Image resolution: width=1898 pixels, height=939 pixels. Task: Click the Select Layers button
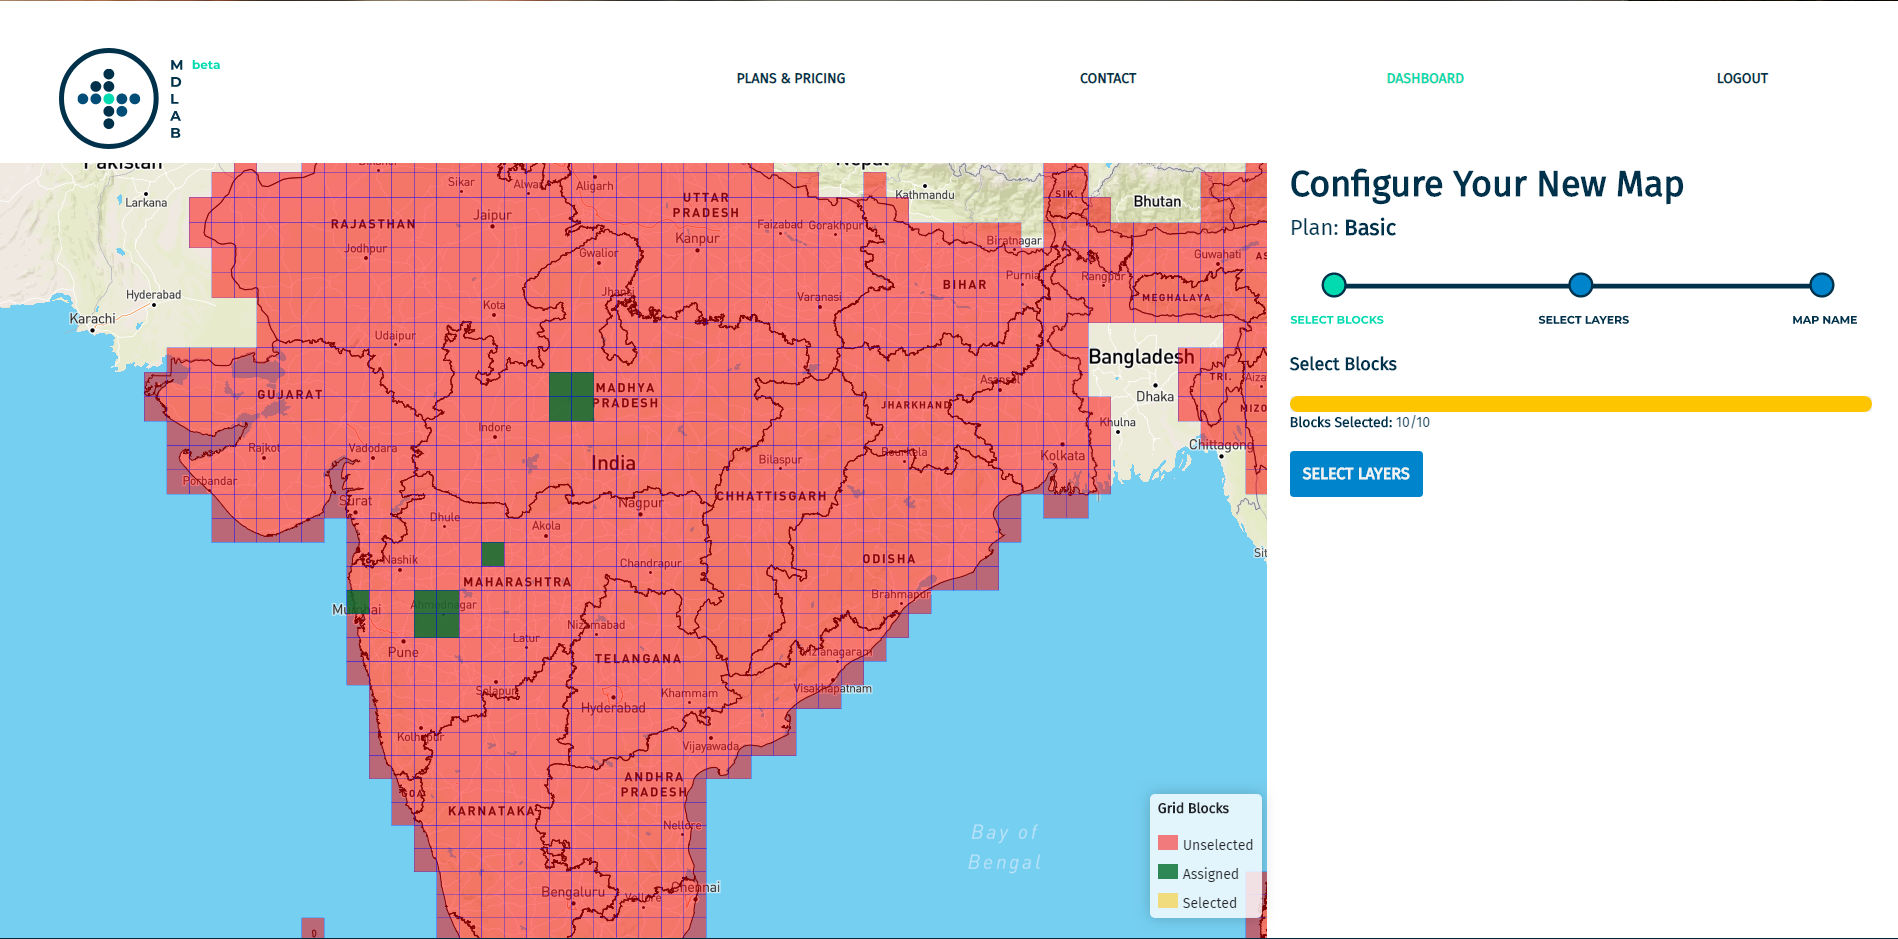pos(1356,474)
